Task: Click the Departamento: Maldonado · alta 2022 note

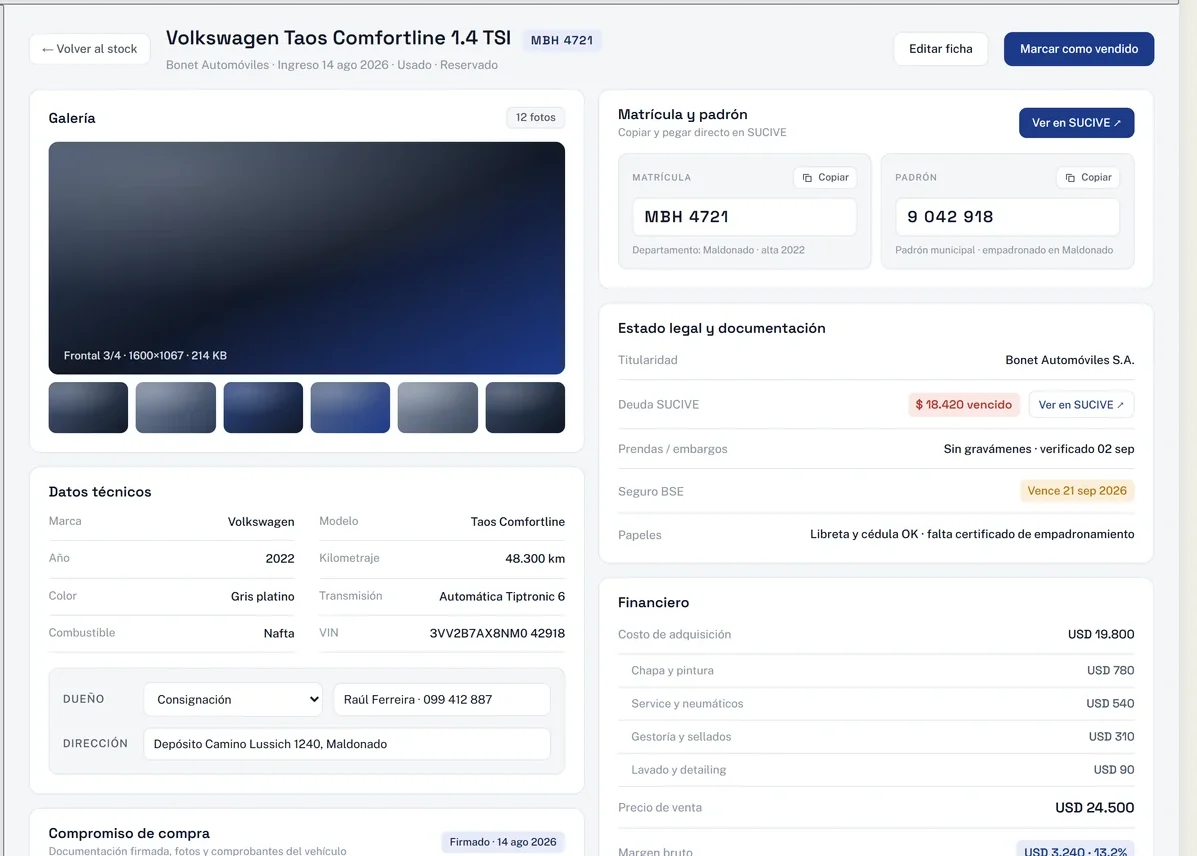Action: tap(718, 250)
